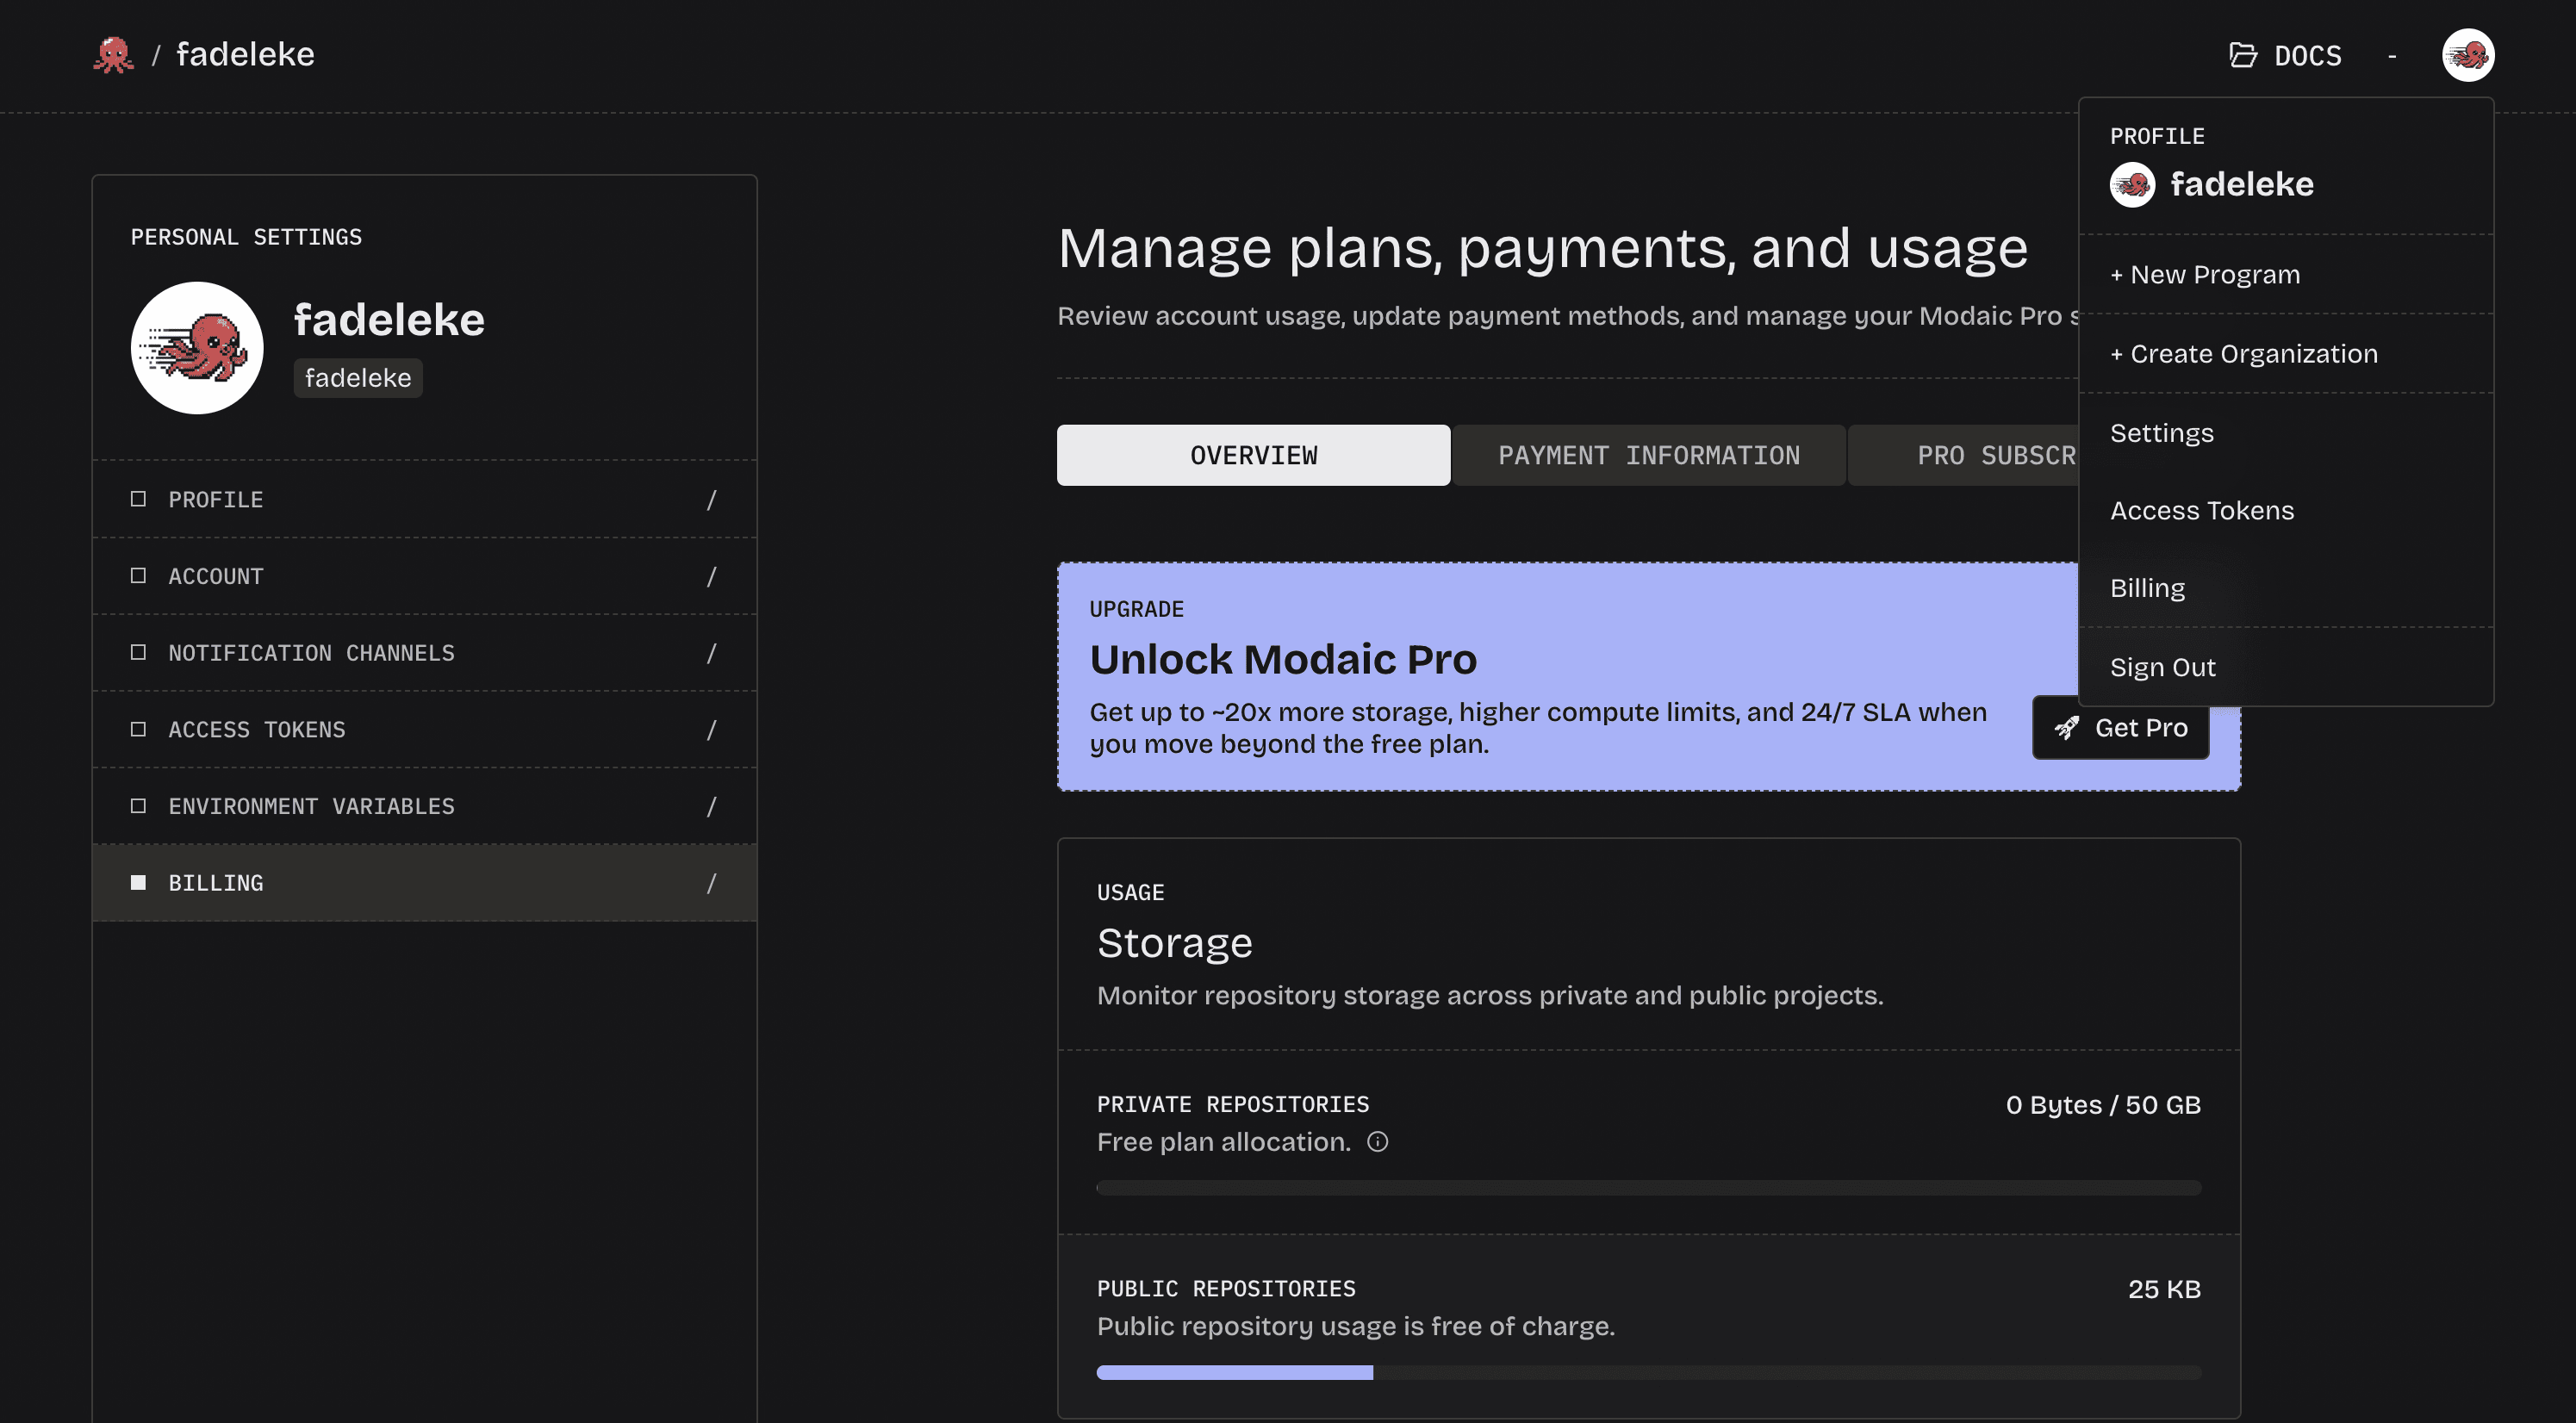
Task: Click the slash arrow on Account row
Action: (711, 576)
